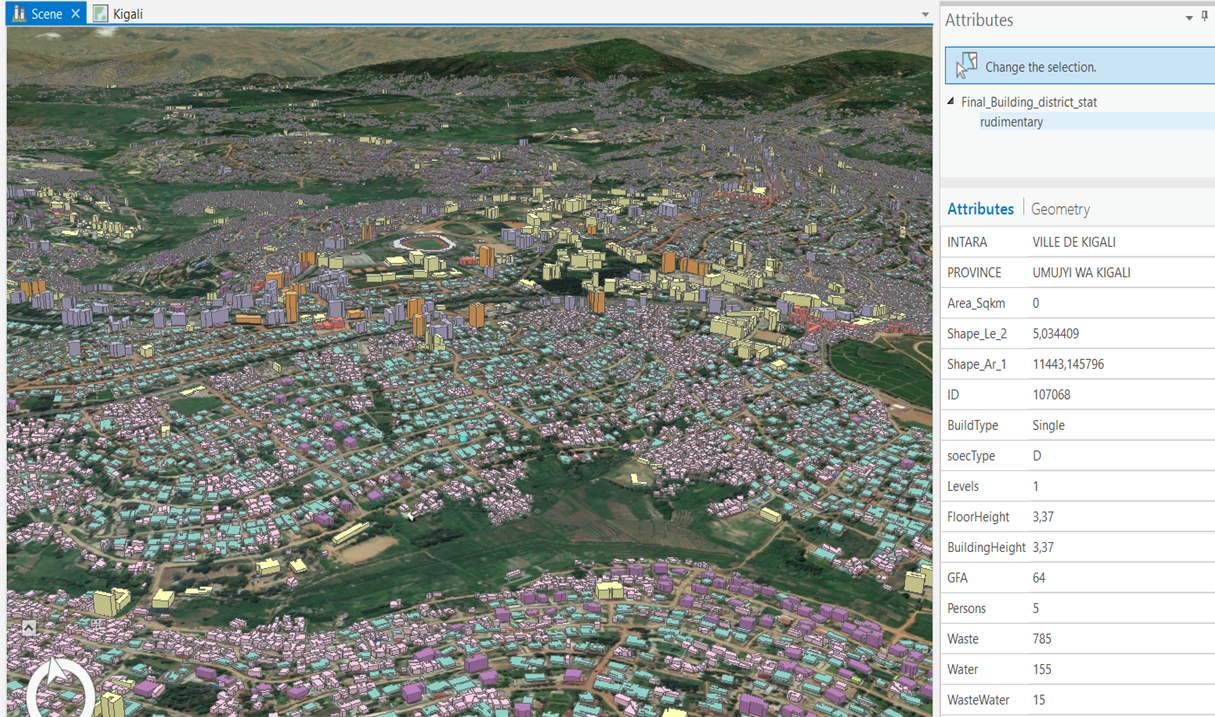The width and height of the screenshot is (1215, 717).
Task: Click the Waste value 785
Action: pos(1042,639)
